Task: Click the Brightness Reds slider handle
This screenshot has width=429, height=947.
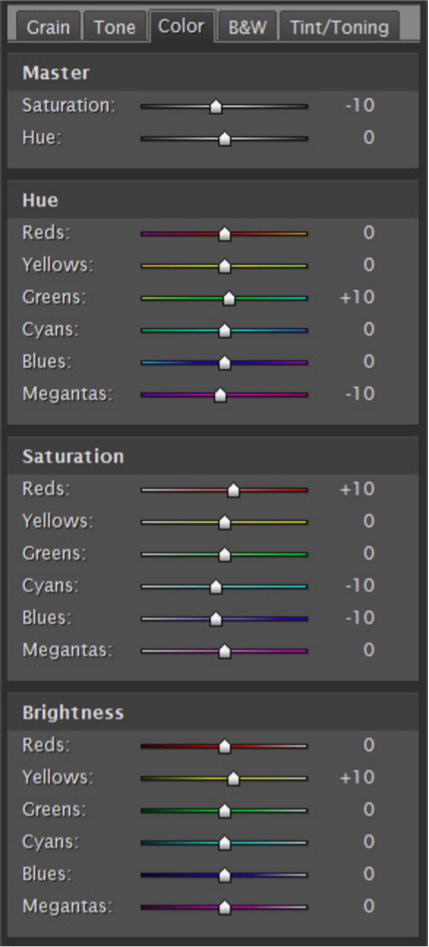Action: coord(225,746)
